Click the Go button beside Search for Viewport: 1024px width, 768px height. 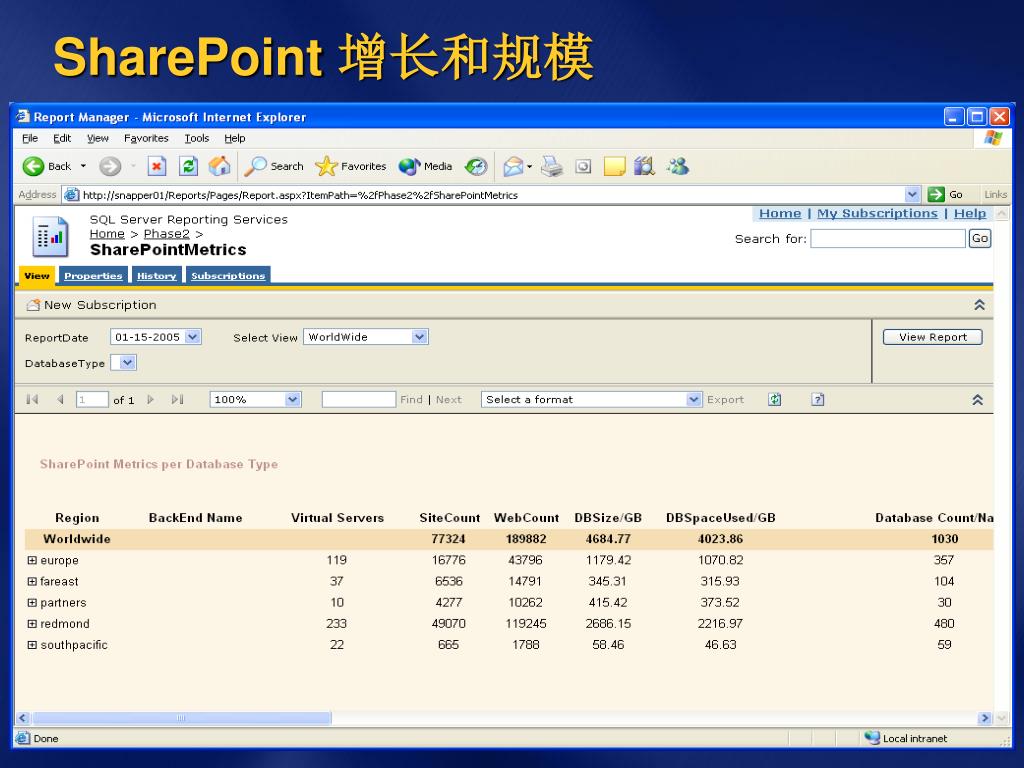point(980,238)
